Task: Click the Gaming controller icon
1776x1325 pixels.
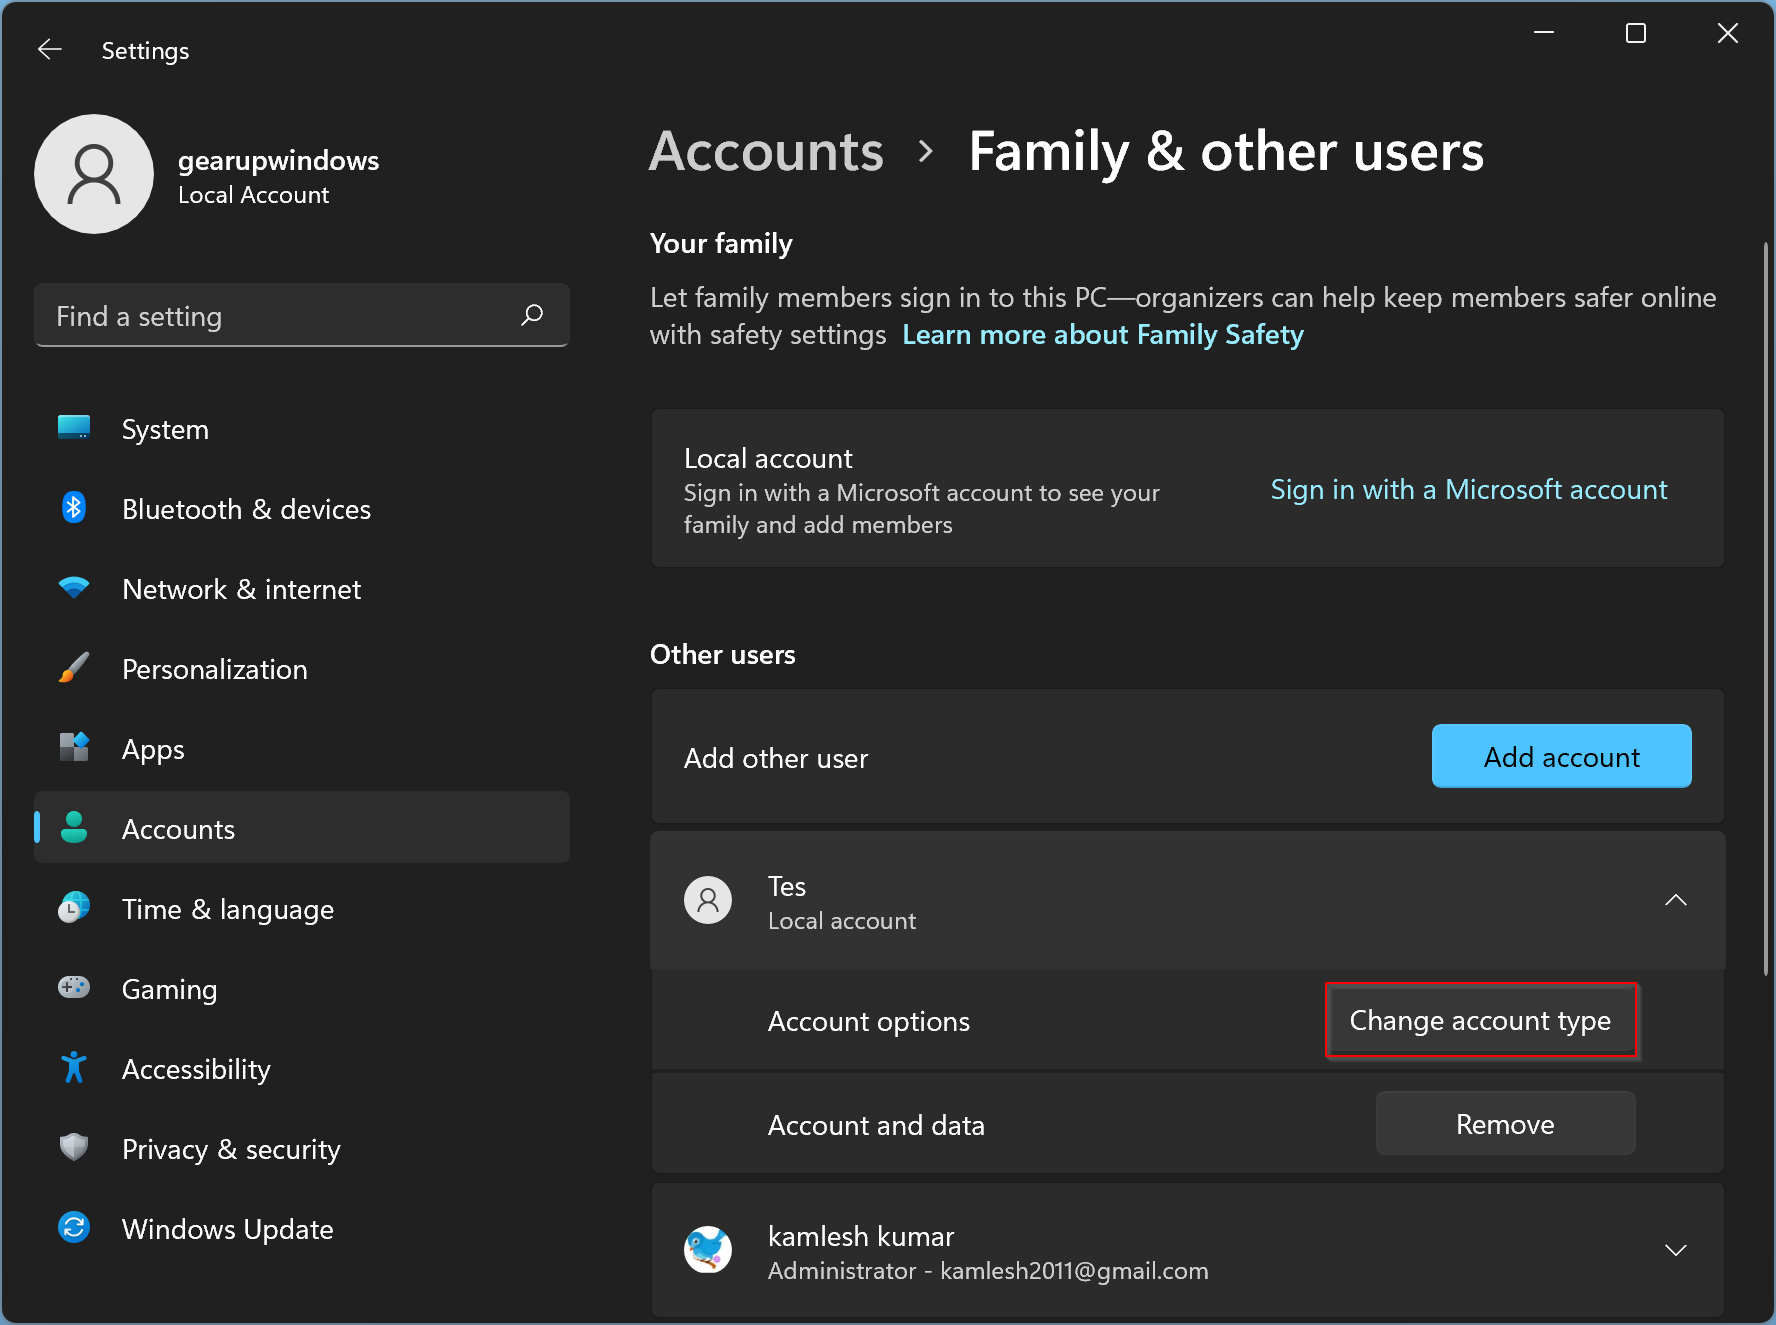Action: click(x=74, y=988)
